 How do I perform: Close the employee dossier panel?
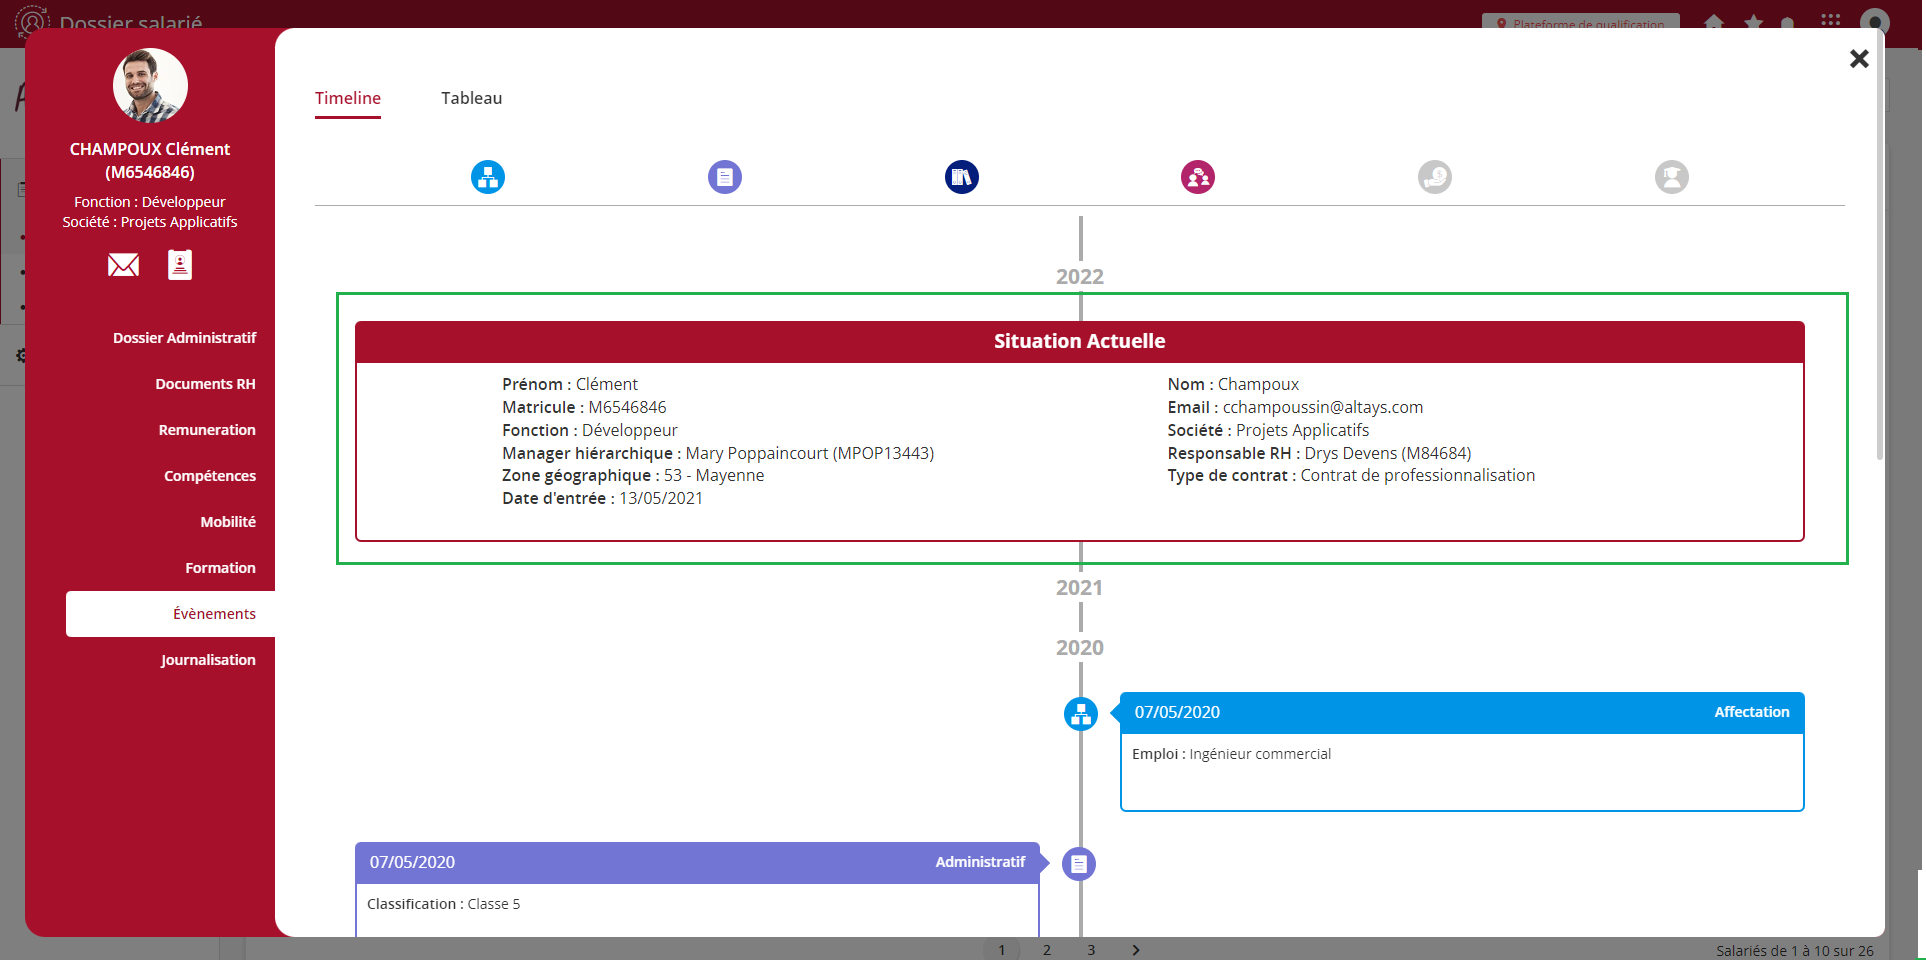tap(1859, 59)
